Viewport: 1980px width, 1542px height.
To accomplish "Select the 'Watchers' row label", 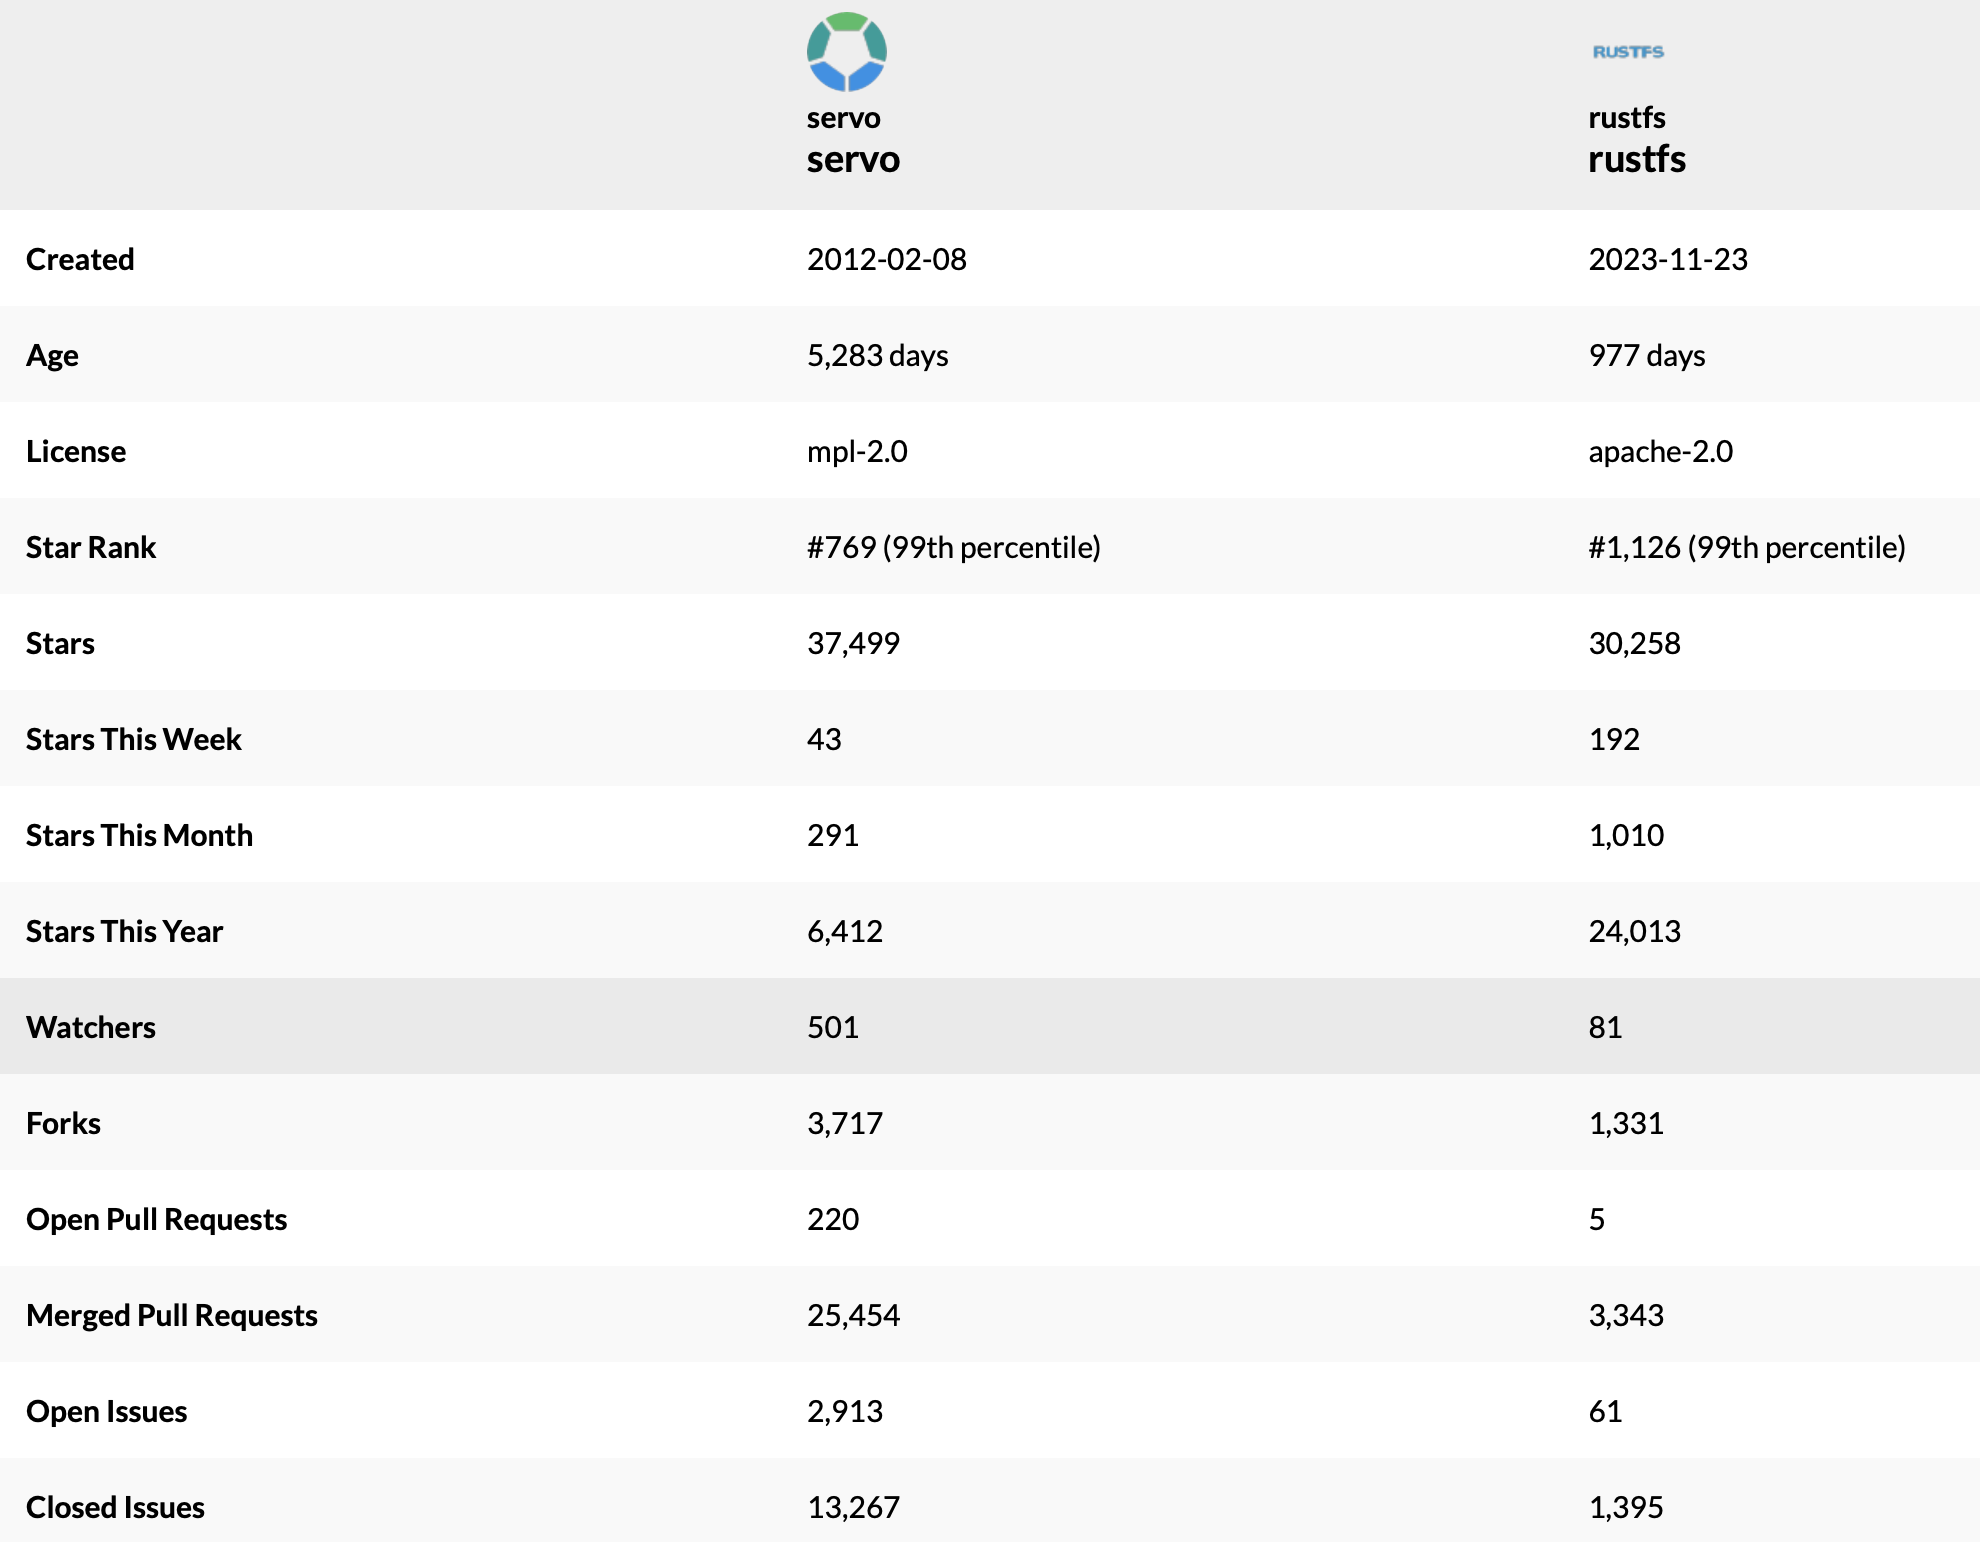I will pos(91,1027).
